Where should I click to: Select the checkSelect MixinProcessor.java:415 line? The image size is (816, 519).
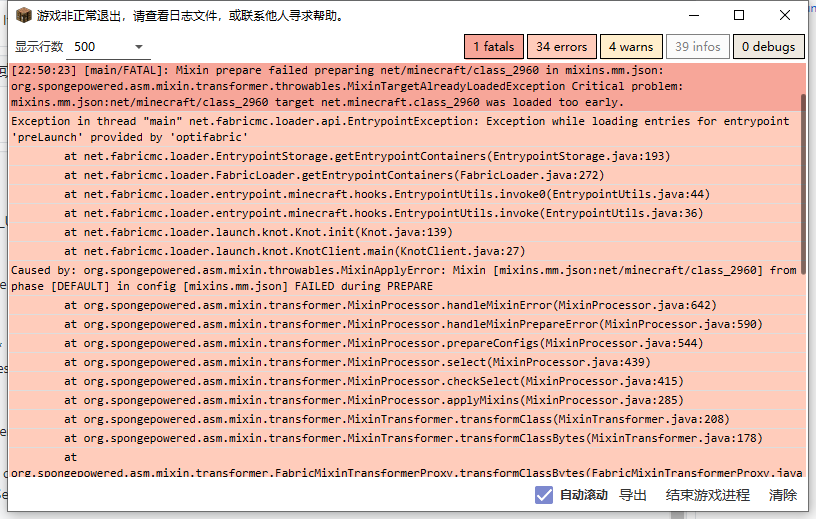point(405,382)
